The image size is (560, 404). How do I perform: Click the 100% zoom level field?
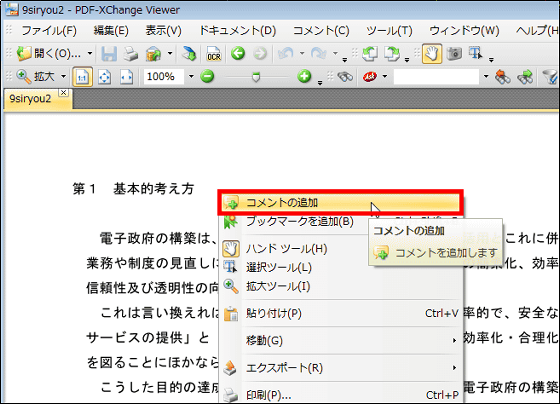(164, 76)
